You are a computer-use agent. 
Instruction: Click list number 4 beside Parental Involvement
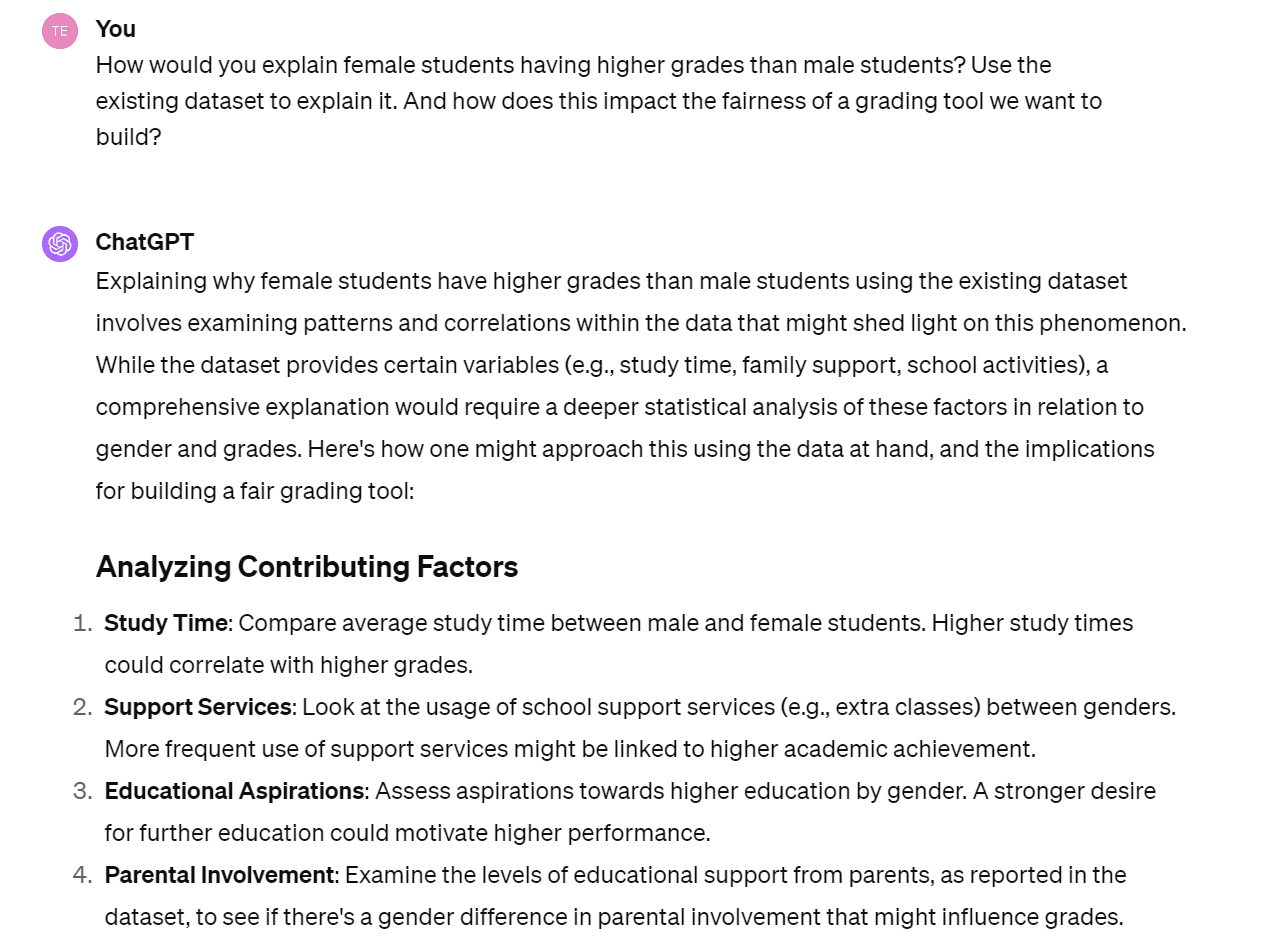click(x=82, y=875)
